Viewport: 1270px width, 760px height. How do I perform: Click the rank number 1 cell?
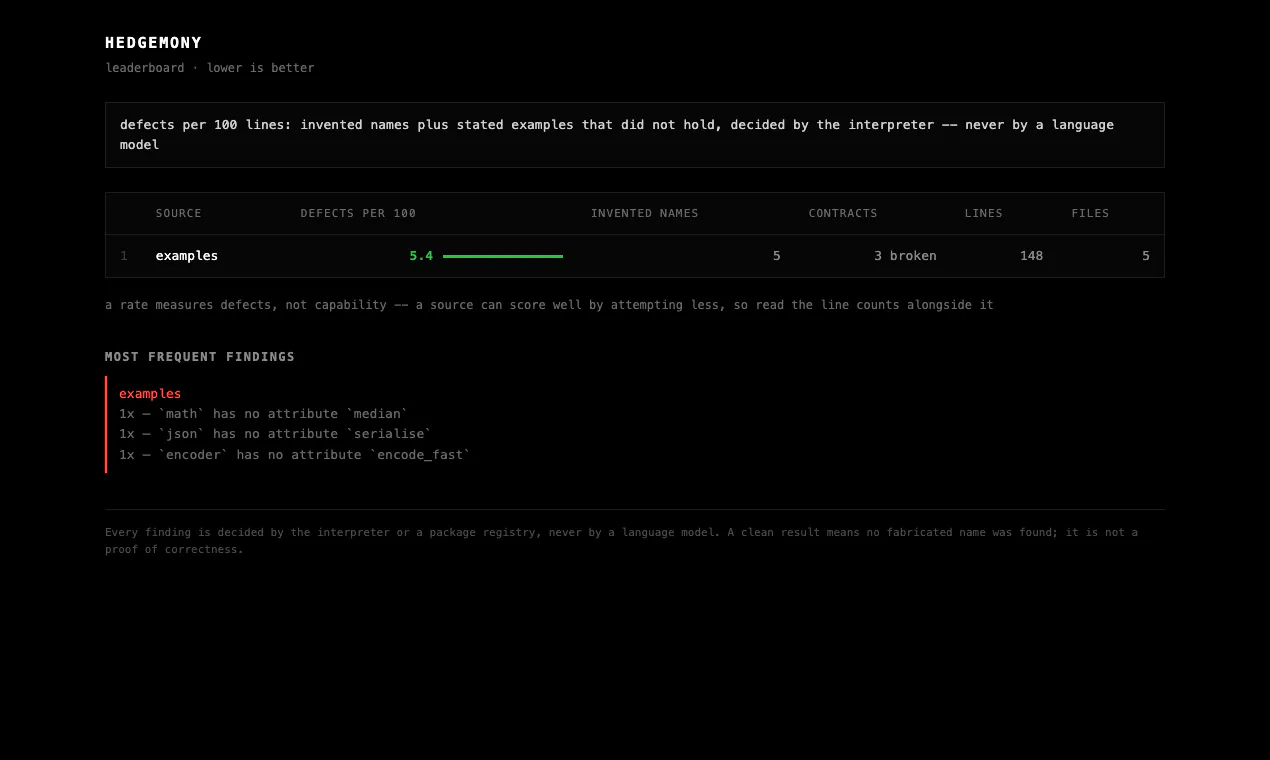(124, 256)
